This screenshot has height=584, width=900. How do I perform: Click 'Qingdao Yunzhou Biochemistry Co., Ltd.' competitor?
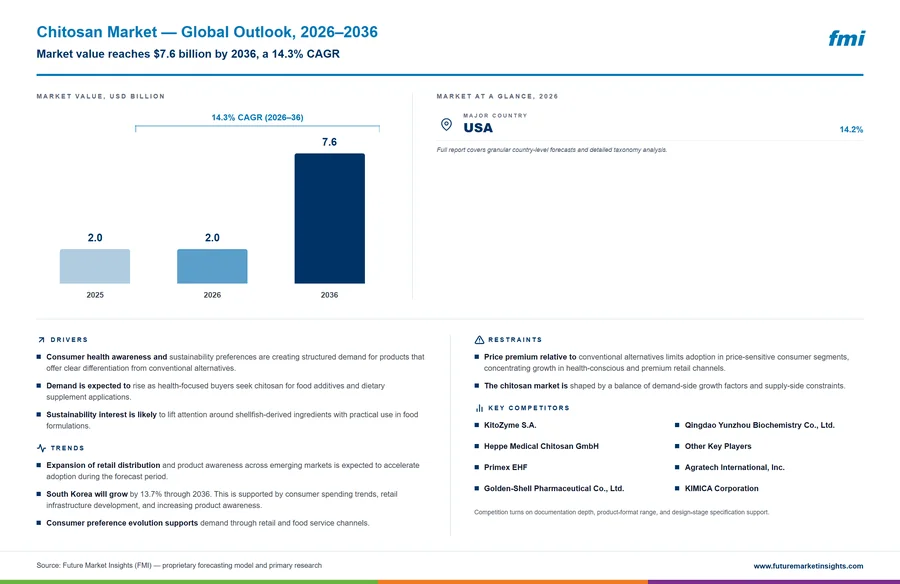tap(759, 426)
